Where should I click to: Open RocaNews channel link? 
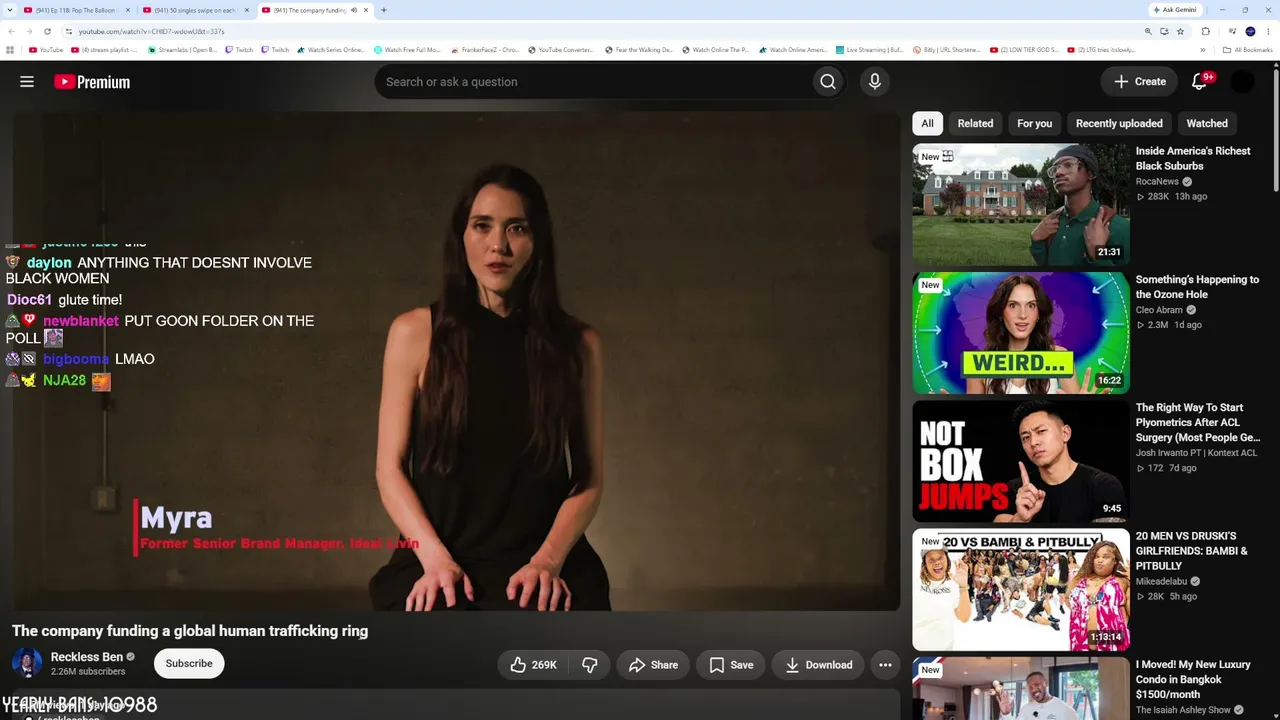click(1157, 182)
